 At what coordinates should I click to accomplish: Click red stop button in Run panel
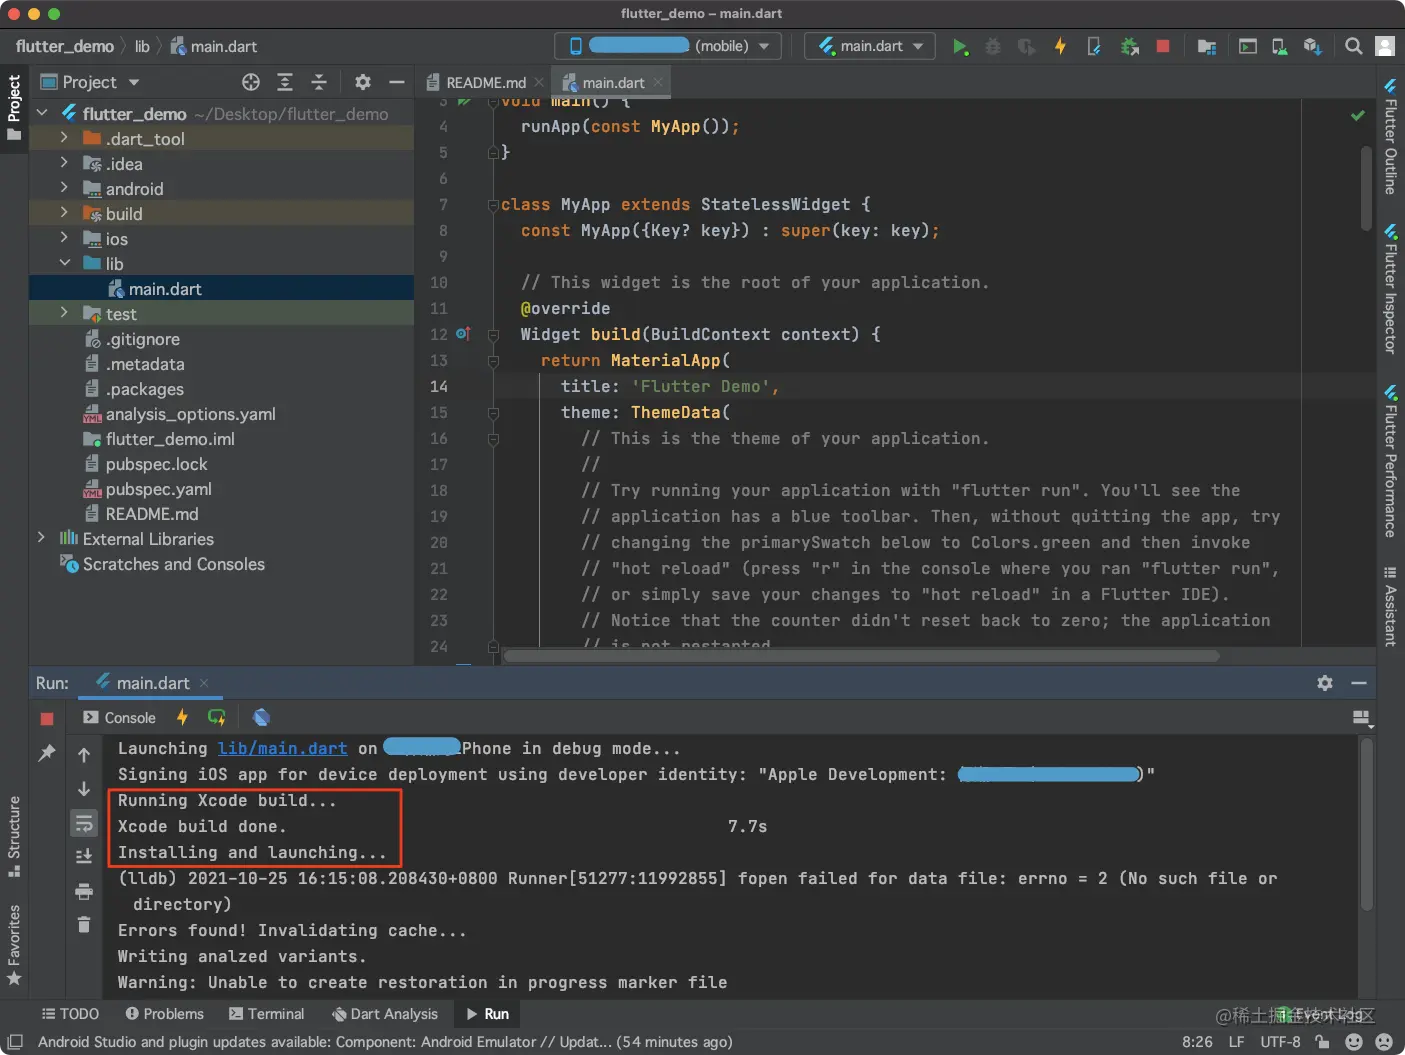coord(47,719)
